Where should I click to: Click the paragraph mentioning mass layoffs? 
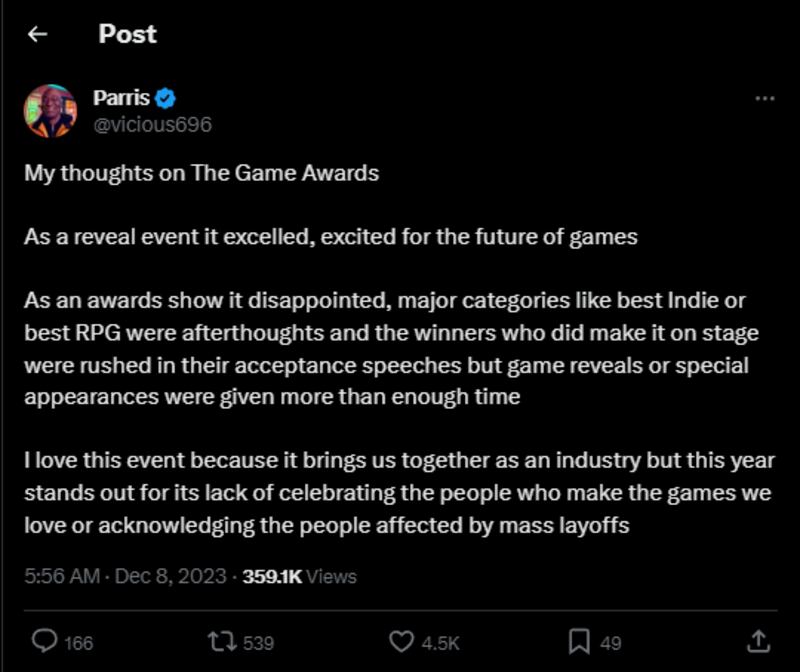(400, 492)
